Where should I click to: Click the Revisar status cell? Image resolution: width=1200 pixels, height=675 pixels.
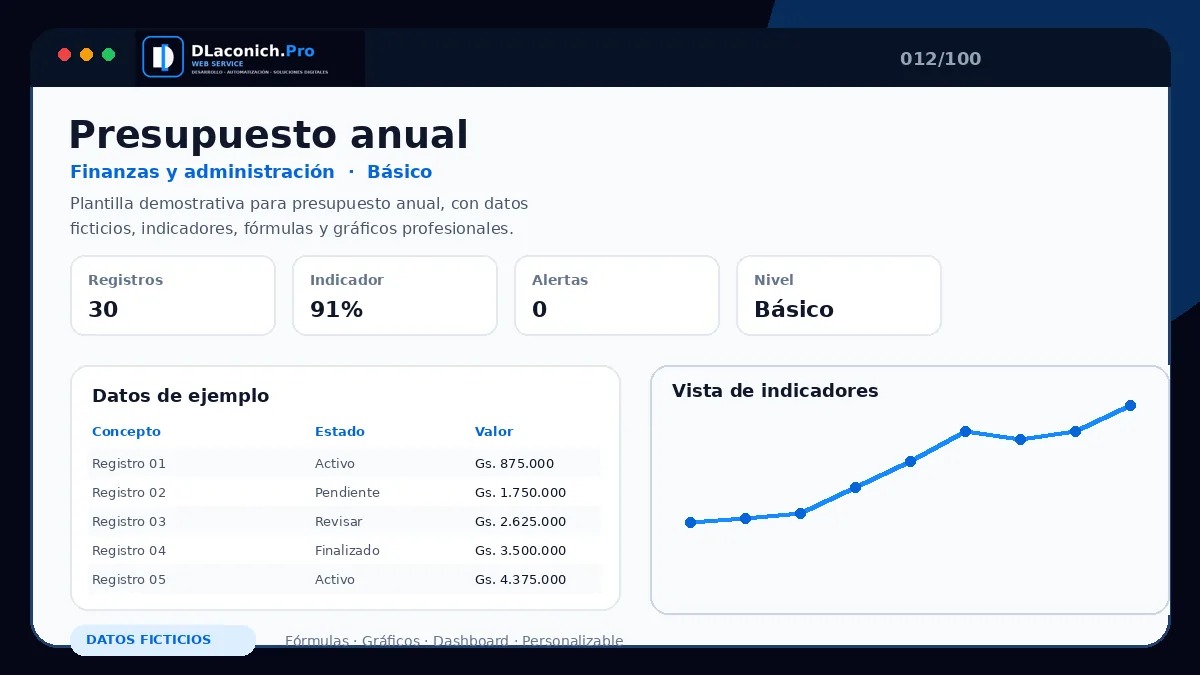point(339,522)
